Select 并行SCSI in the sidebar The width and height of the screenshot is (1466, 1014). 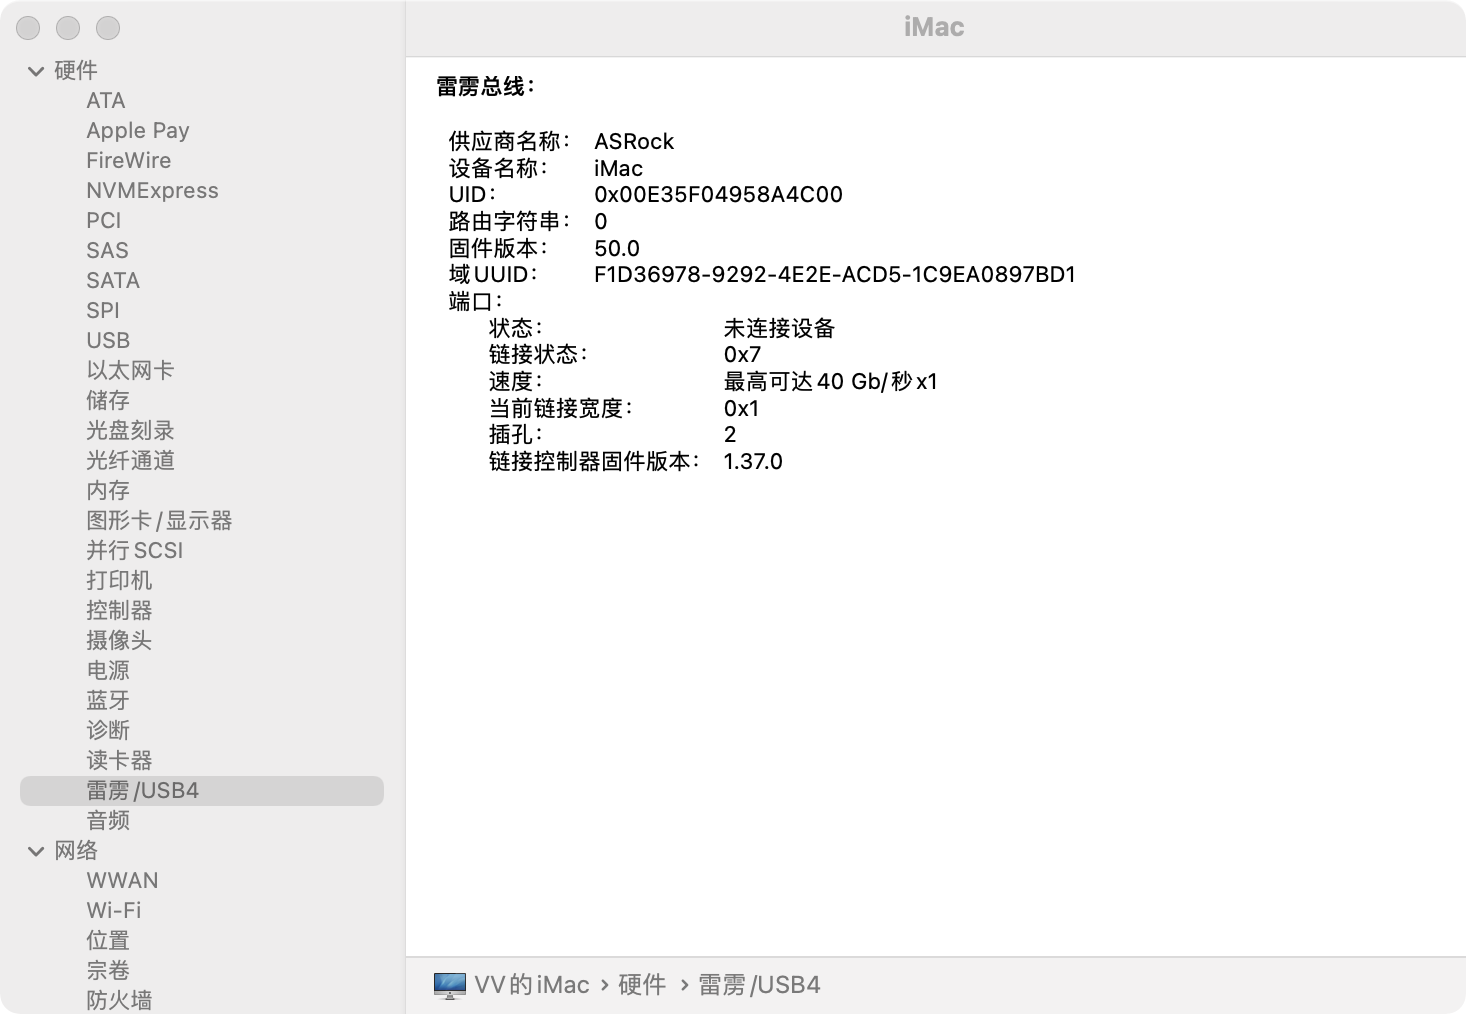pos(135,550)
